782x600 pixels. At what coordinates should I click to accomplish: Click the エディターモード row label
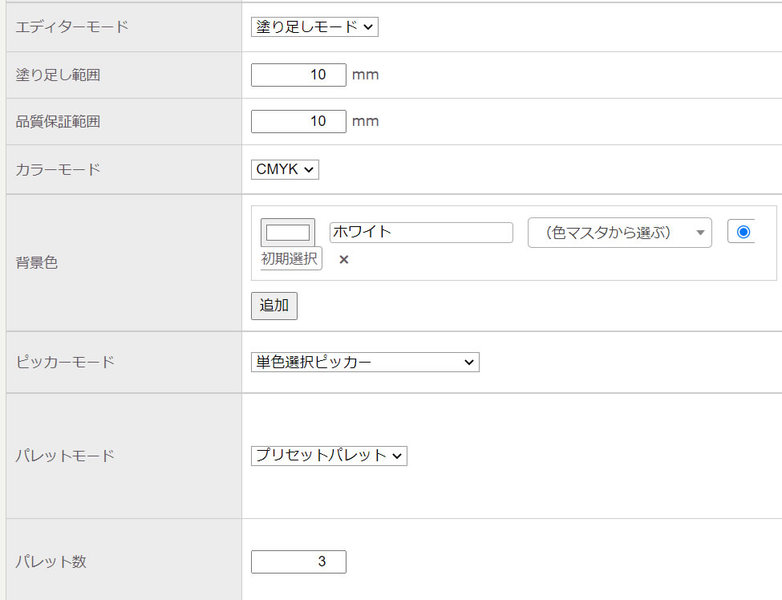(x=72, y=27)
